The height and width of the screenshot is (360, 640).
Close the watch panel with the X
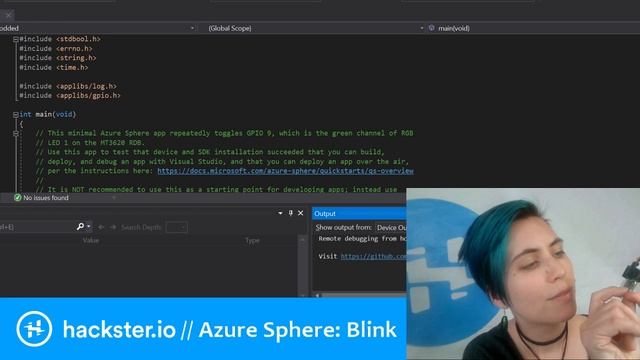[300, 213]
